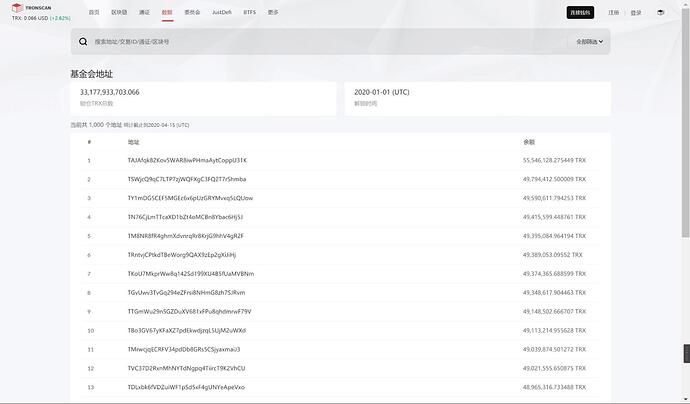Open address starting with TVC37D2RxnMhNYTdNgpq
Screen dimensions: 690x404
(186, 368)
